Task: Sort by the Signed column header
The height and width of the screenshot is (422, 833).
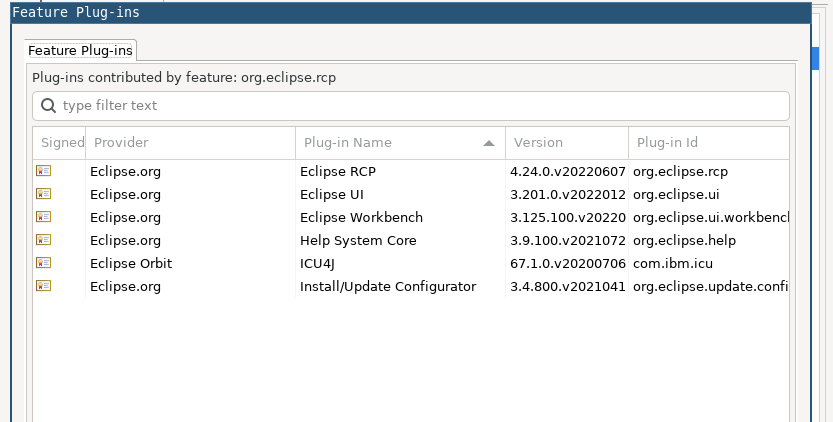Action: tap(62, 143)
